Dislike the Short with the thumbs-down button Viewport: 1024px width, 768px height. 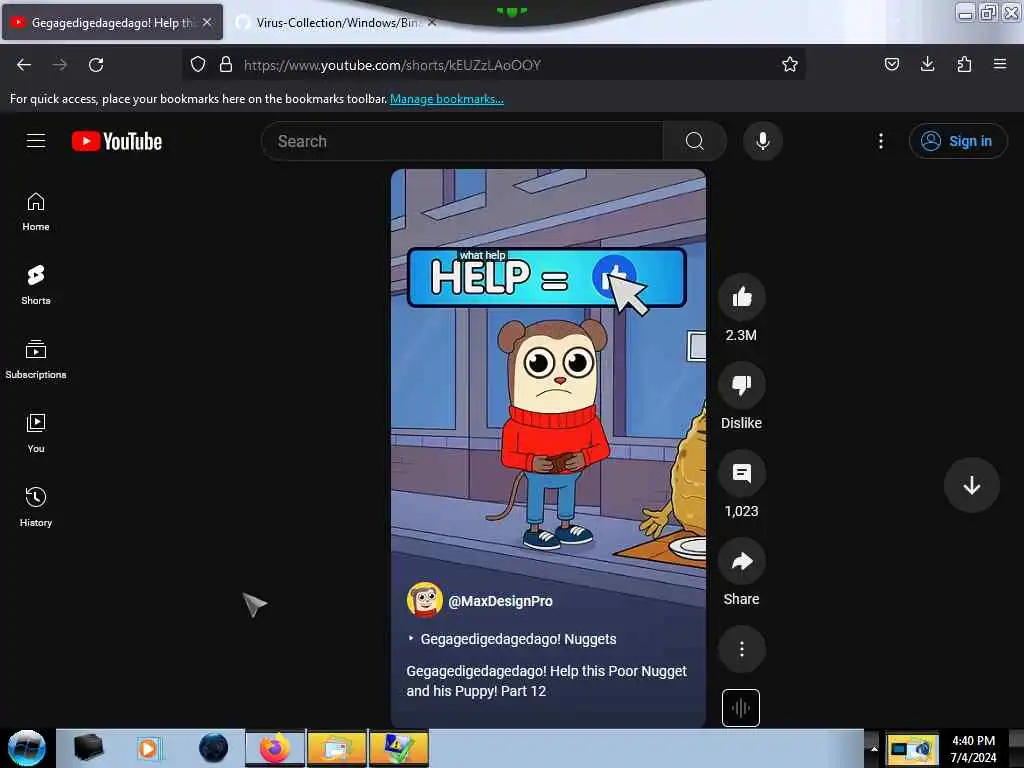pos(741,385)
